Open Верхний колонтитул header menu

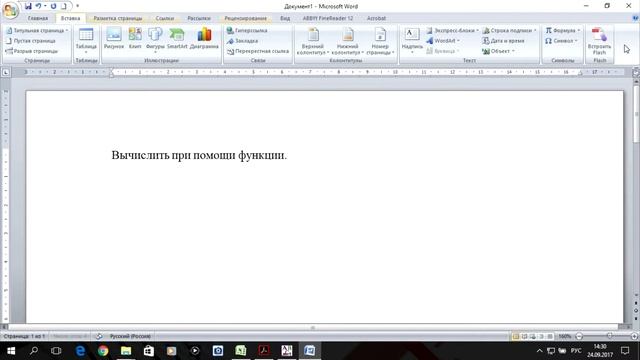(313, 41)
